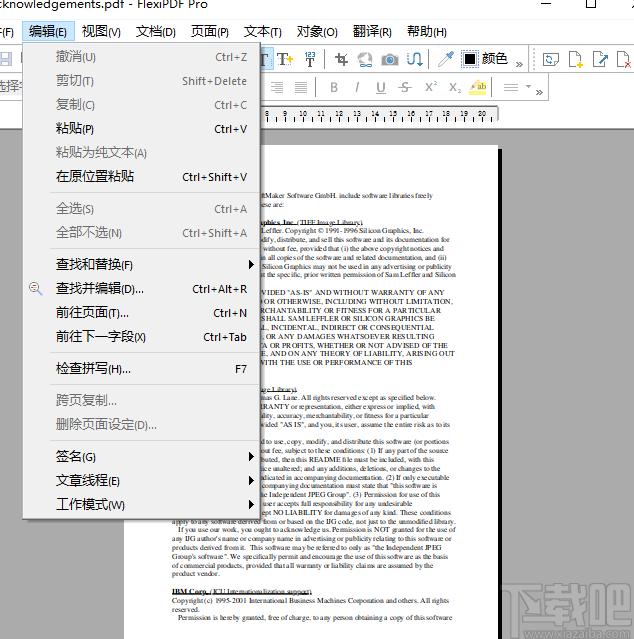Click the 跨页复制... menu entry
Image resolution: width=634 pixels, height=639 pixels.
point(141,401)
